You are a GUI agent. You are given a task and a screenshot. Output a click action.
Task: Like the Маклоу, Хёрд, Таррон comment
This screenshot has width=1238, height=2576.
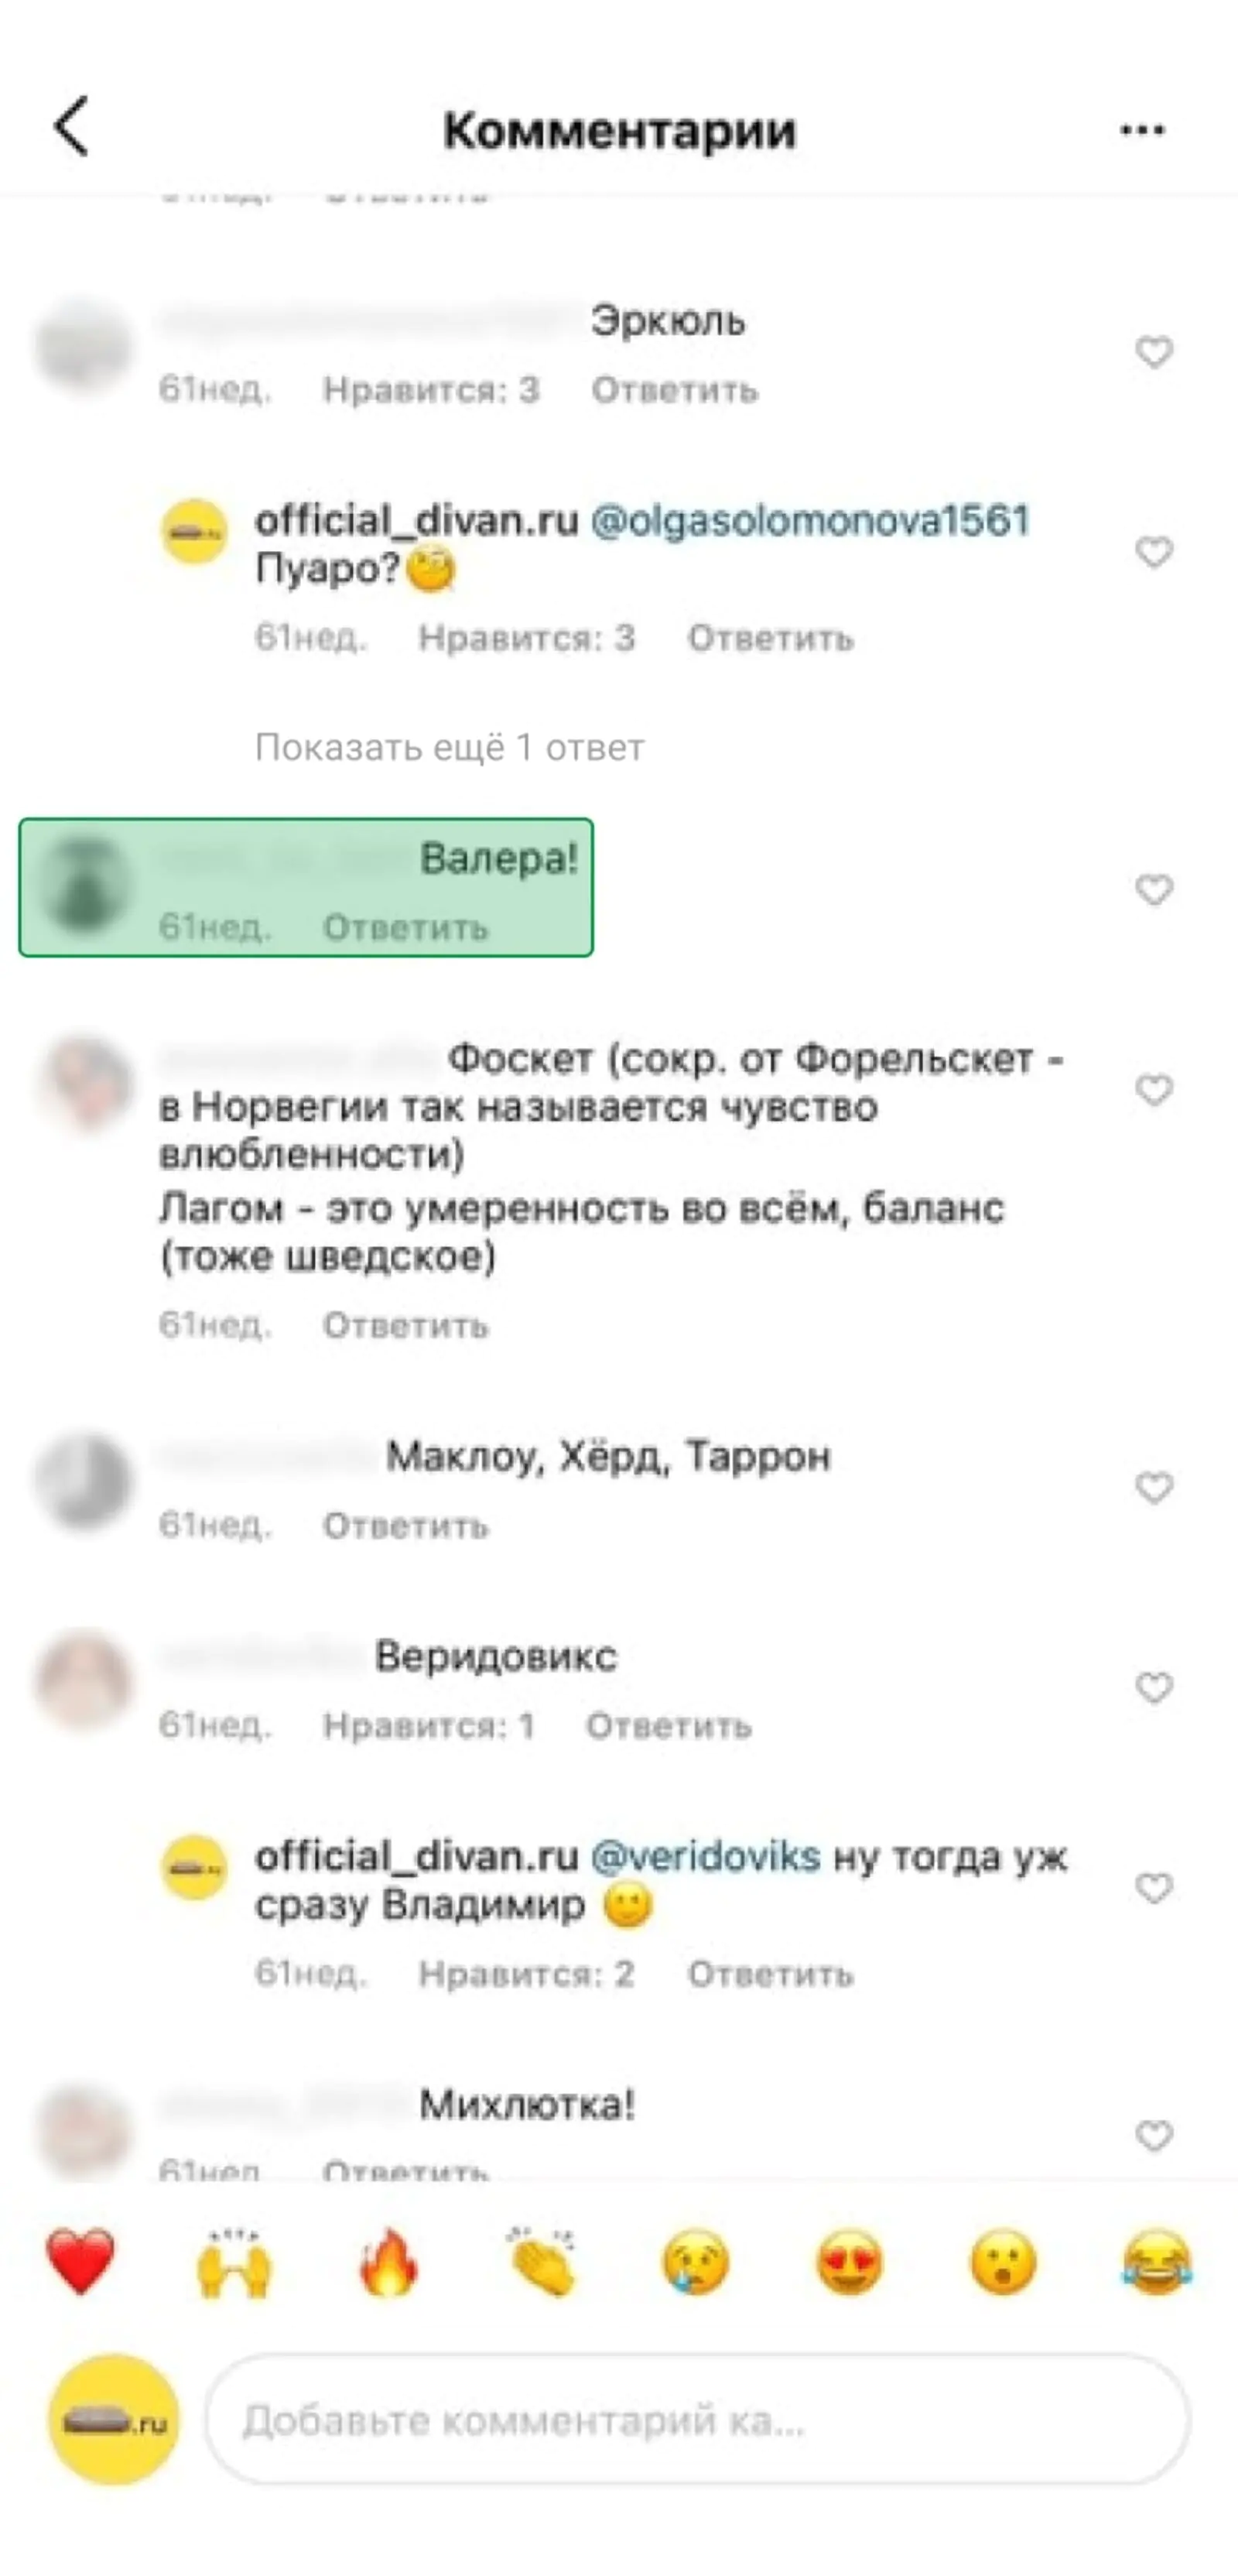pyautogui.click(x=1154, y=1488)
